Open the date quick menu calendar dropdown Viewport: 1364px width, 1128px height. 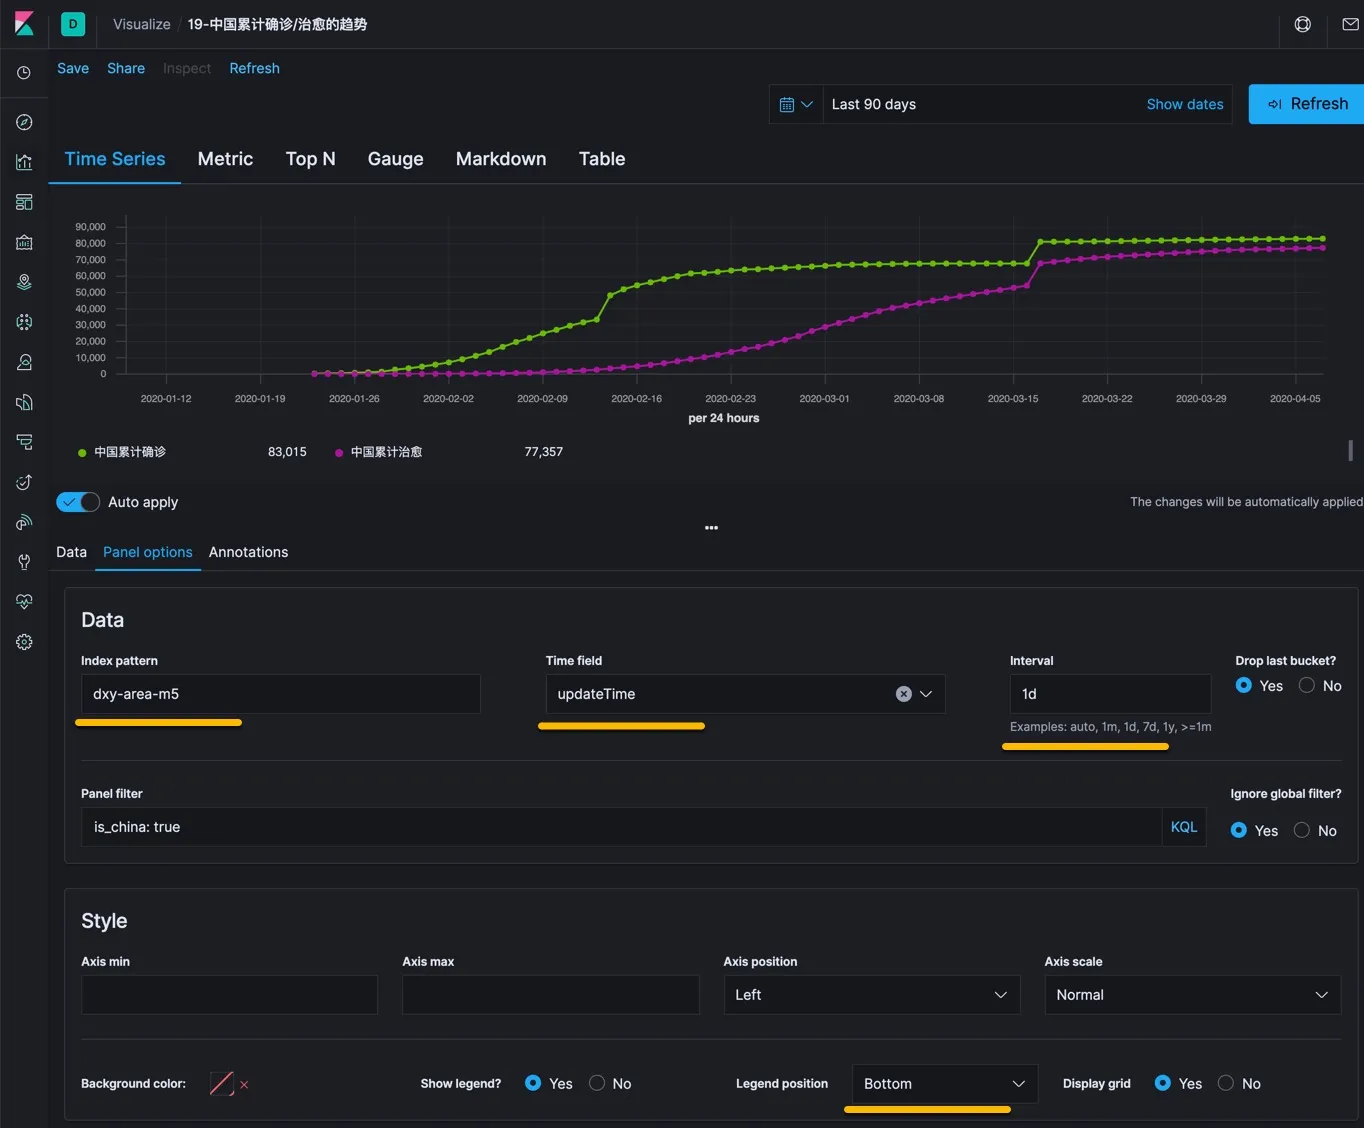click(x=796, y=104)
